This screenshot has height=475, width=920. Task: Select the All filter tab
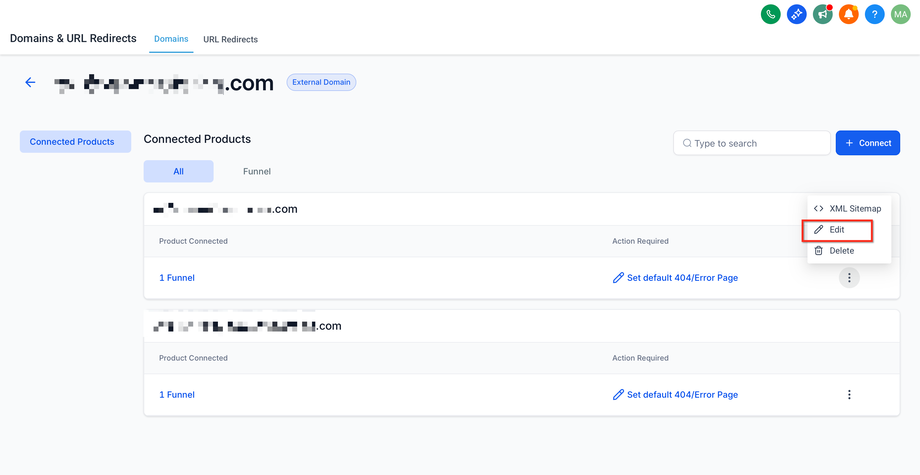click(178, 172)
